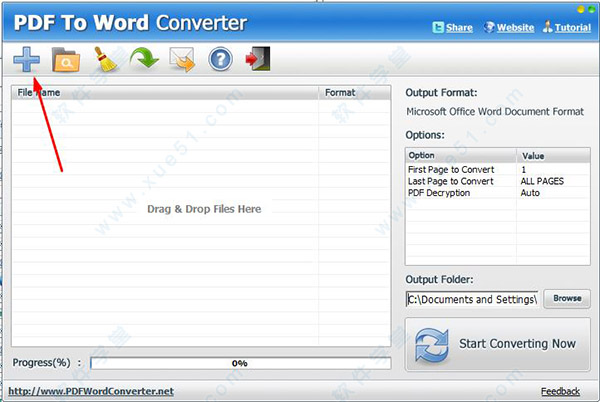Click the envelope icon in toolbar
The width and height of the screenshot is (600, 402).
coord(183,60)
